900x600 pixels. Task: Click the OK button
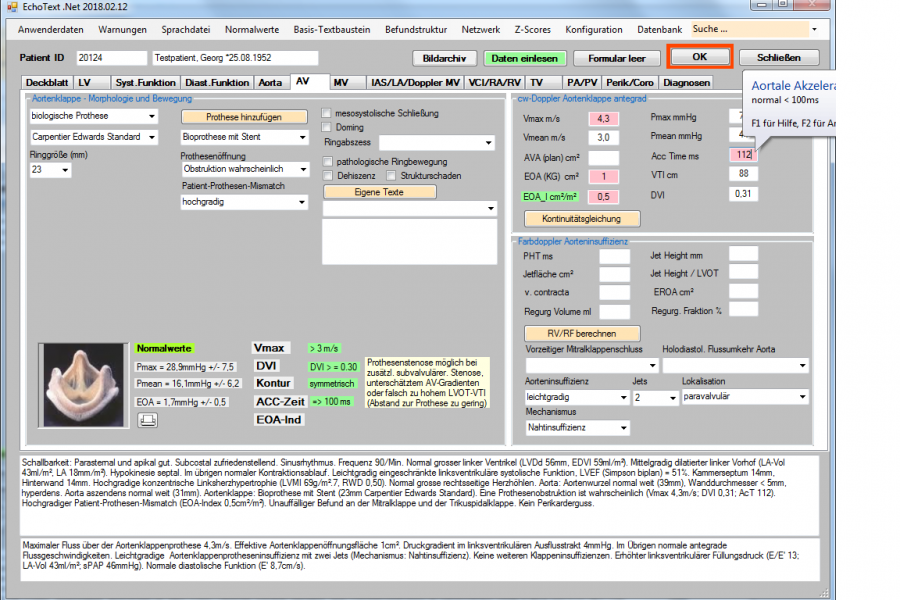pyautogui.click(x=700, y=57)
